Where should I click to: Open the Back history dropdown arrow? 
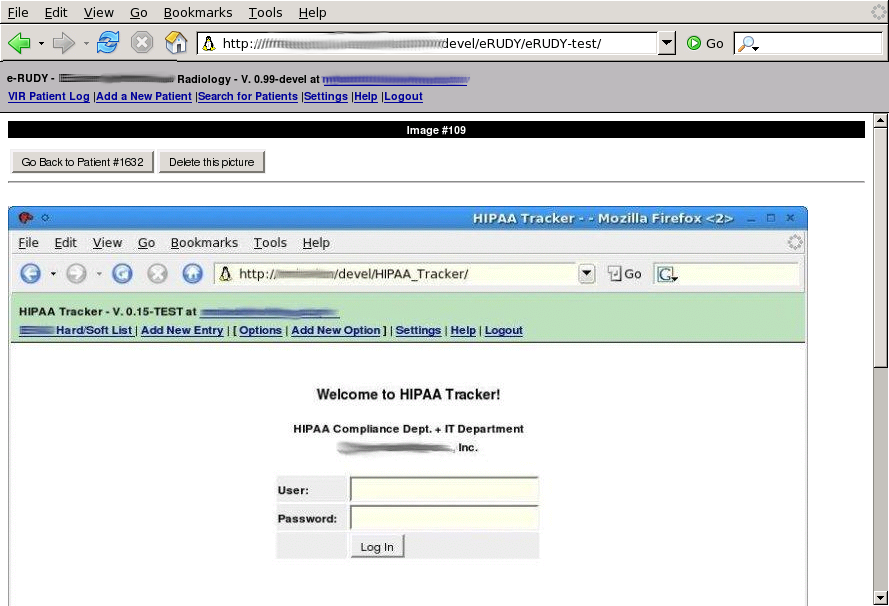(x=41, y=44)
